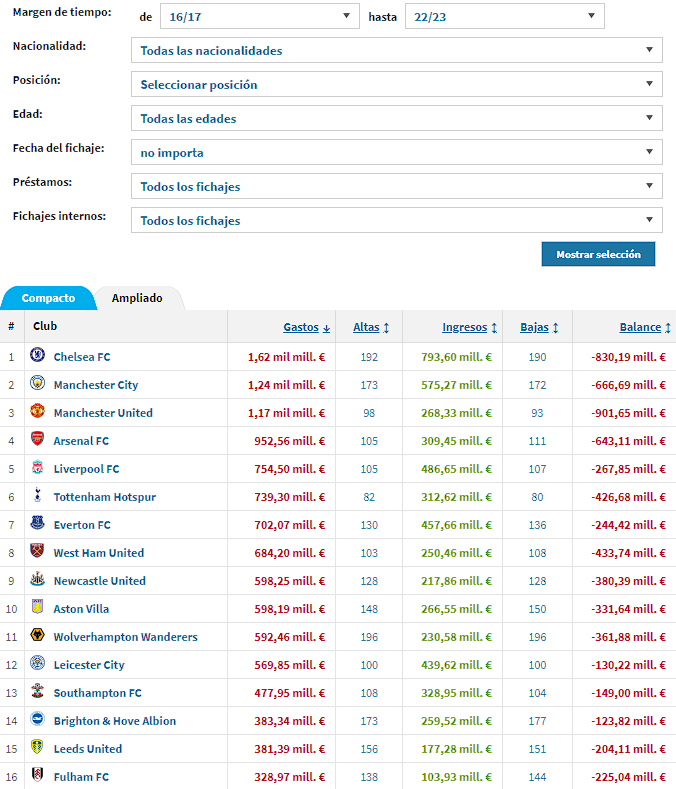
Task: Open the Liverpool FC club link
Action: [87, 469]
